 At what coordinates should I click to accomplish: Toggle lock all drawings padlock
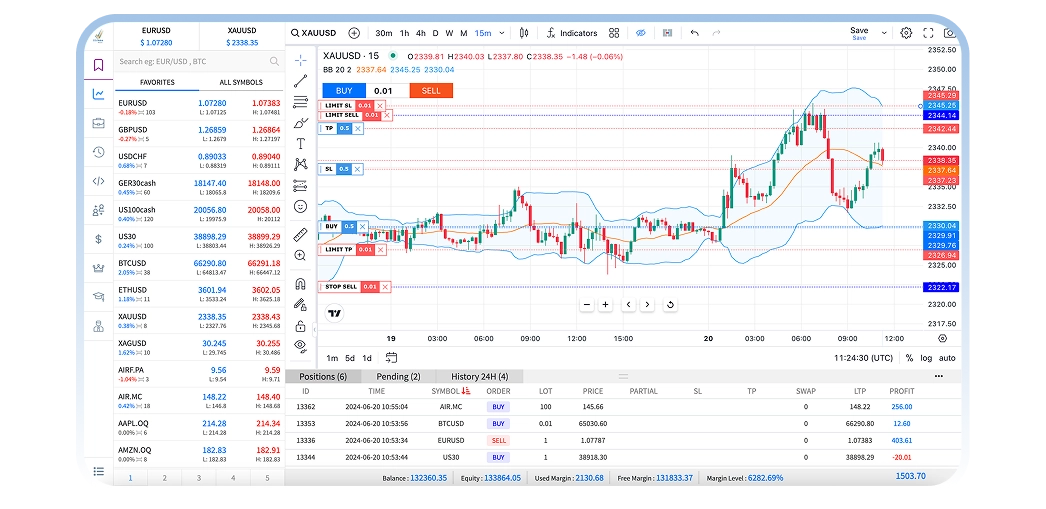coord(300,326)
